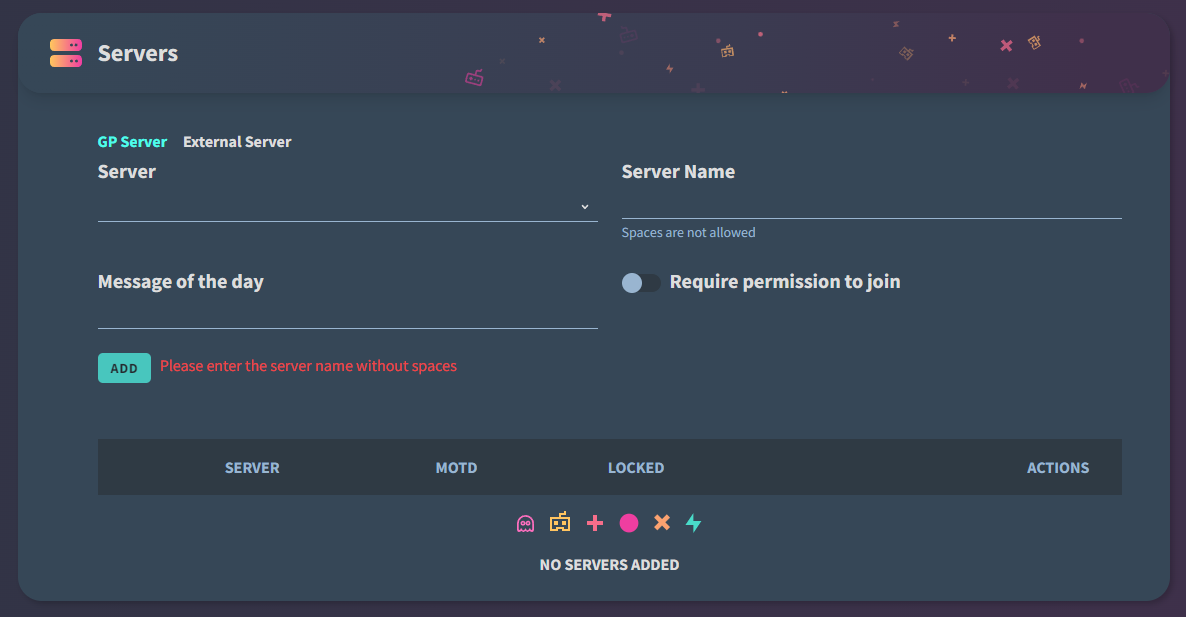Image resolution: width=1186 pixels, height=617 pixels.
Task: Click the teal lightning bolt icon
Action: click(694, 522)
